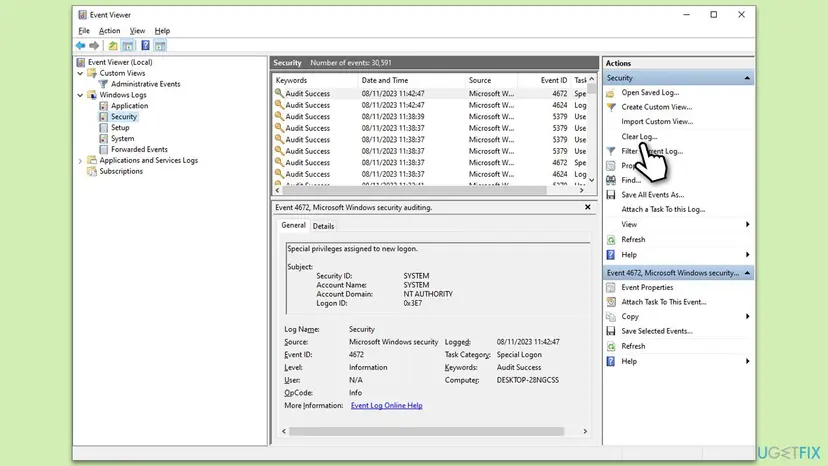Viewport: 828px width, 466px height.
Task: Expand the Help submenu arrow under Event 4672
Action: (747, 361)
